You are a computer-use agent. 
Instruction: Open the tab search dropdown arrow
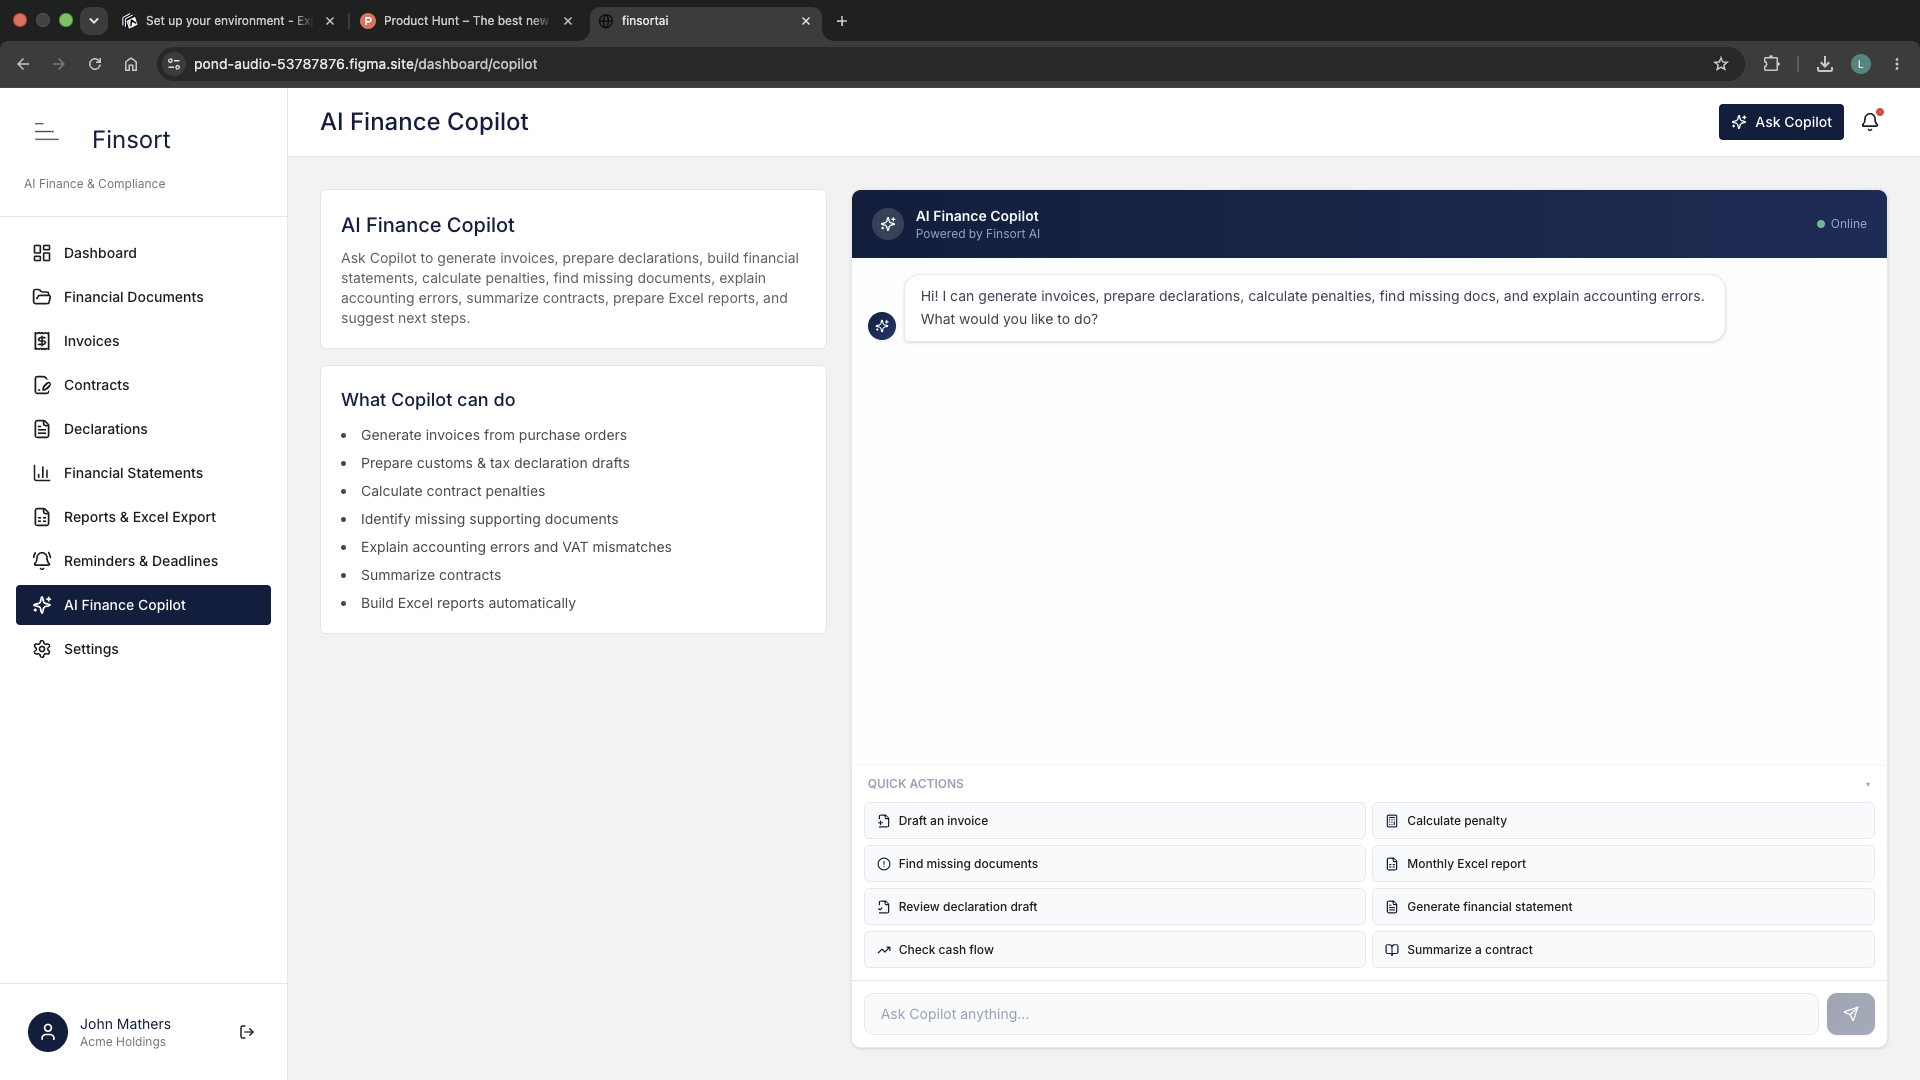click(x=94, y=21)
